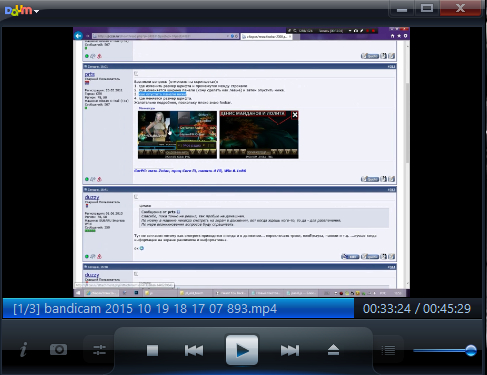Show media info with the 'i' icon
487x375 pixels.
point(23,350)
